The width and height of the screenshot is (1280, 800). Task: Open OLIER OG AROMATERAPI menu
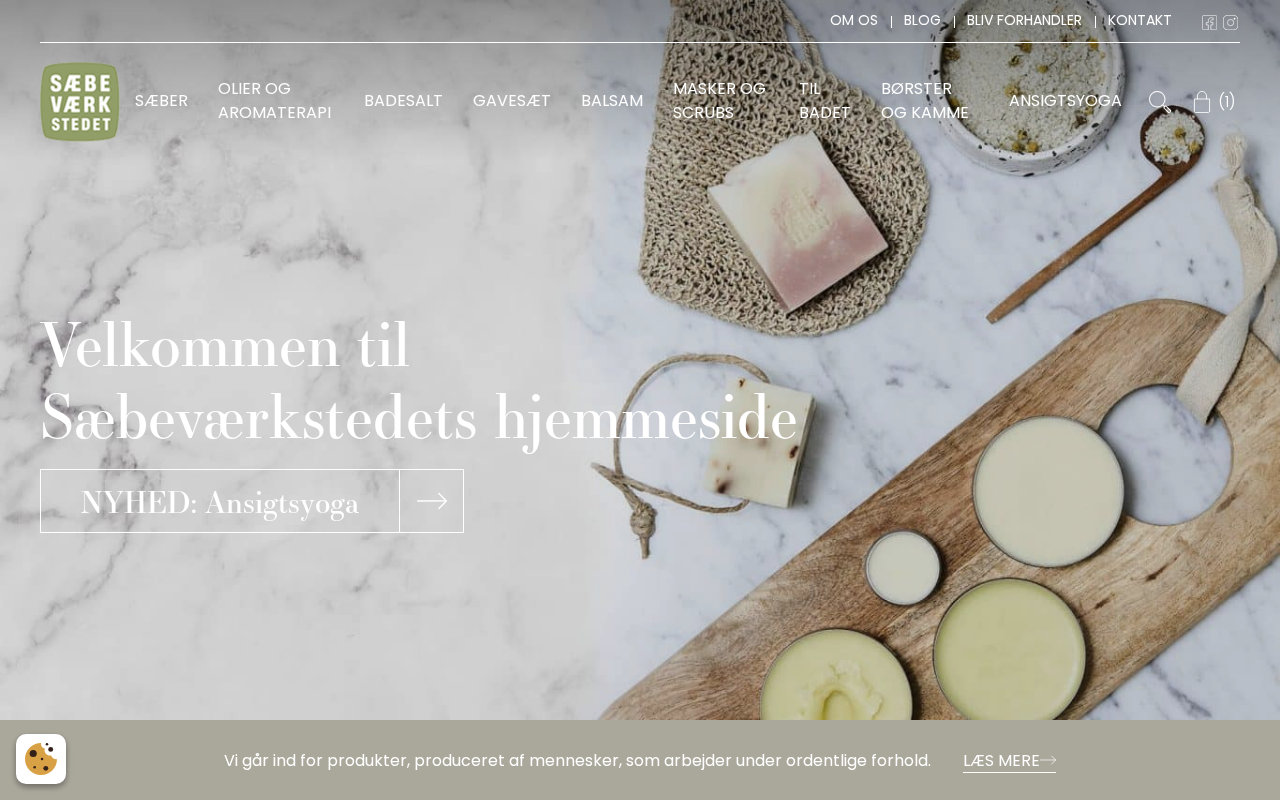(x=274, y=101)
